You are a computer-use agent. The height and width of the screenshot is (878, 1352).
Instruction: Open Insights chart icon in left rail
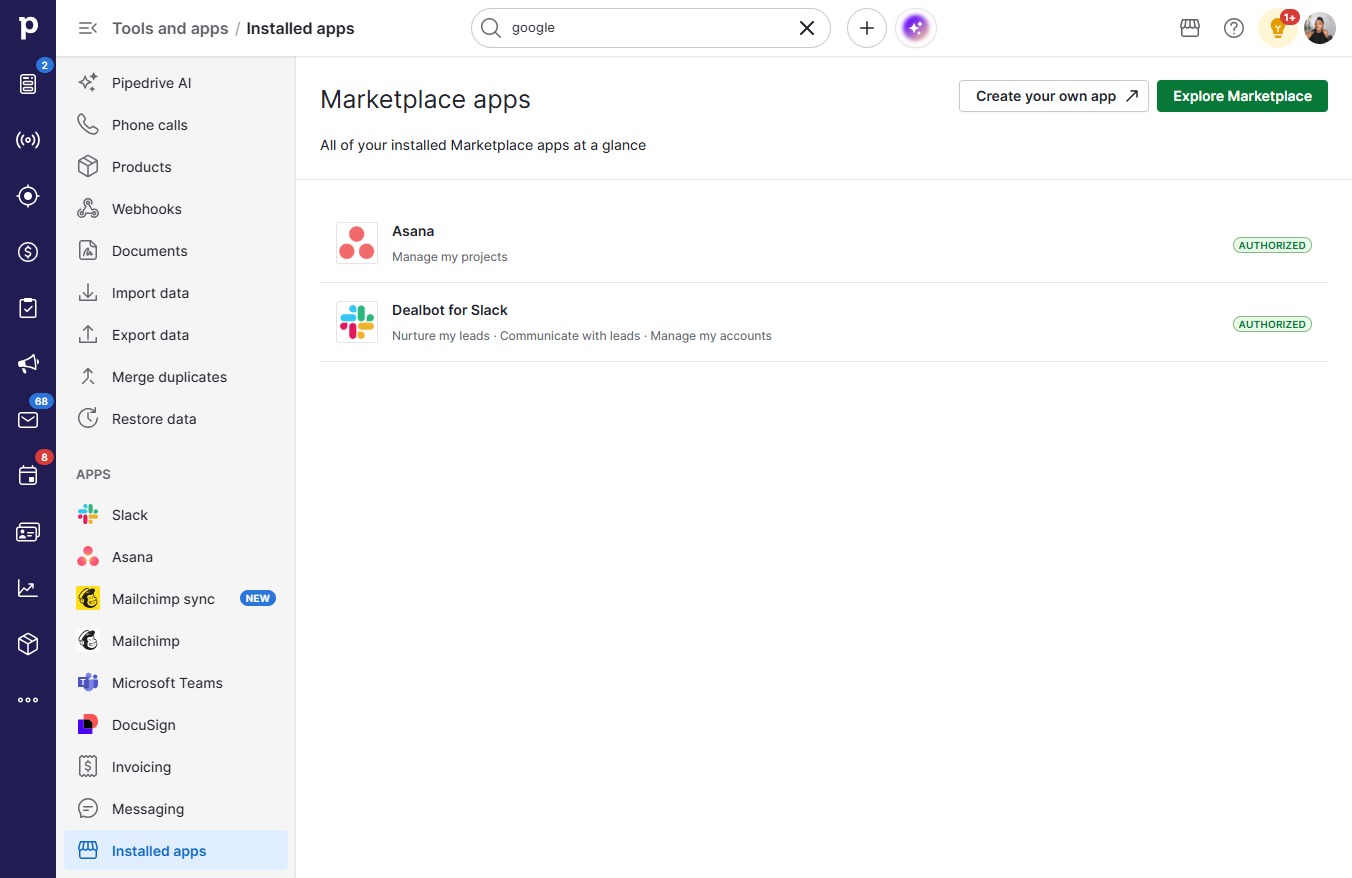[28, 588]
